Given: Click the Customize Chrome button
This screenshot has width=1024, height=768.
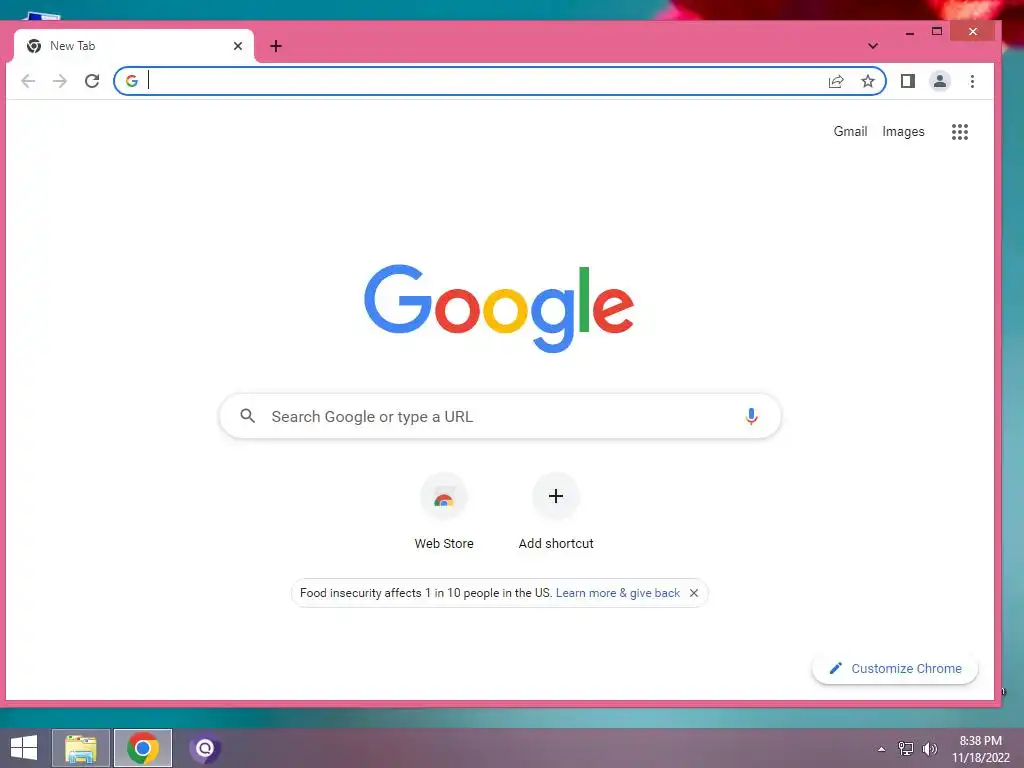Looking at the screenshot, I should (x=895, y=669).
